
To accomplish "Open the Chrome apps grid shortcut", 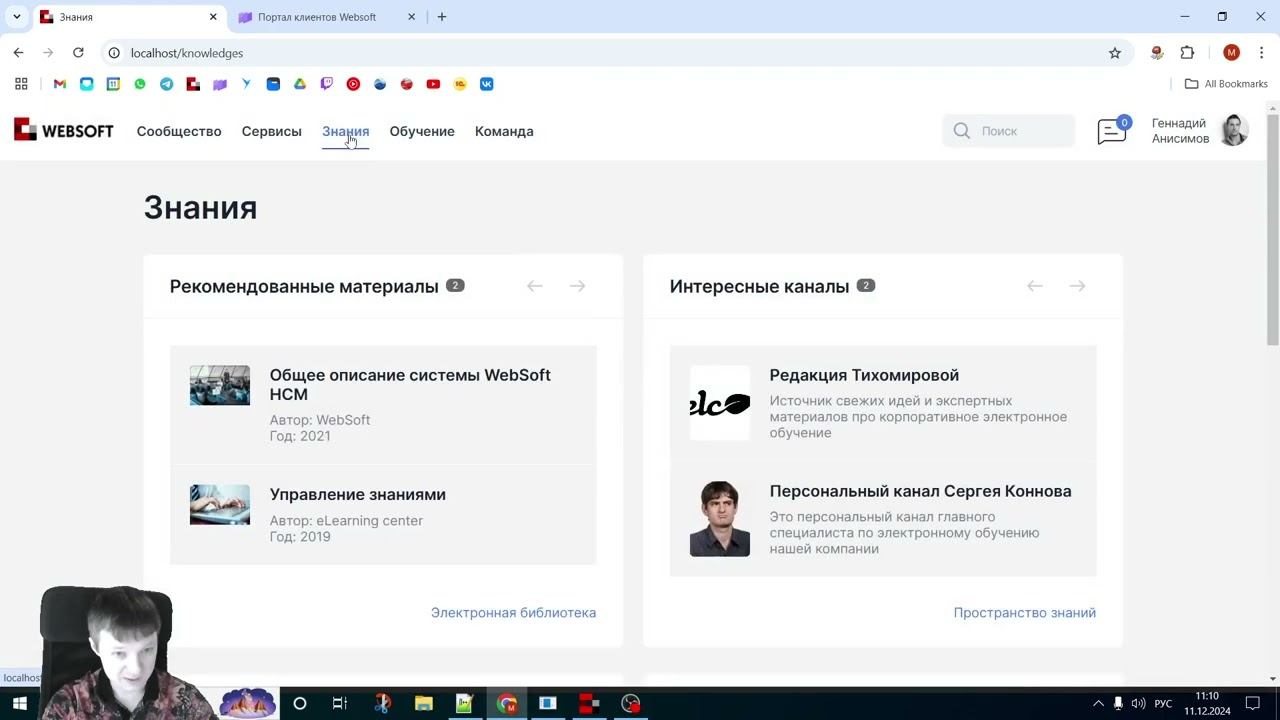I will pyautogui.click(x=21, y=84).
